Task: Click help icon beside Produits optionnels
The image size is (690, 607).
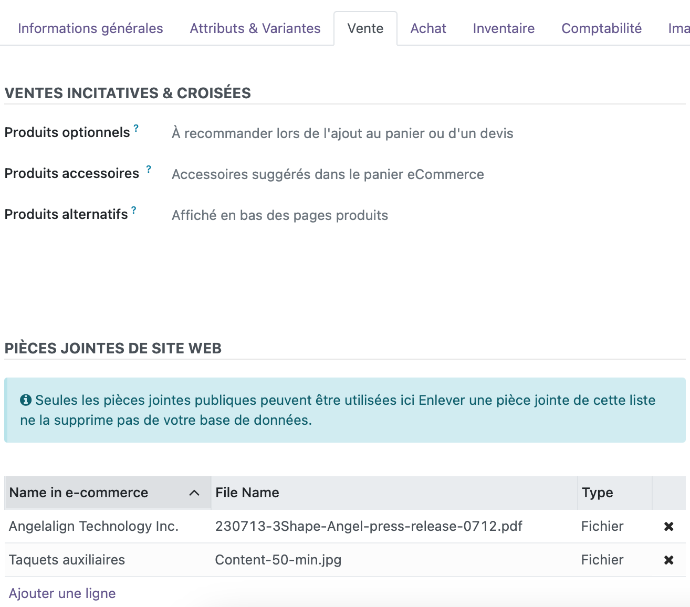Action: (136, 129)
